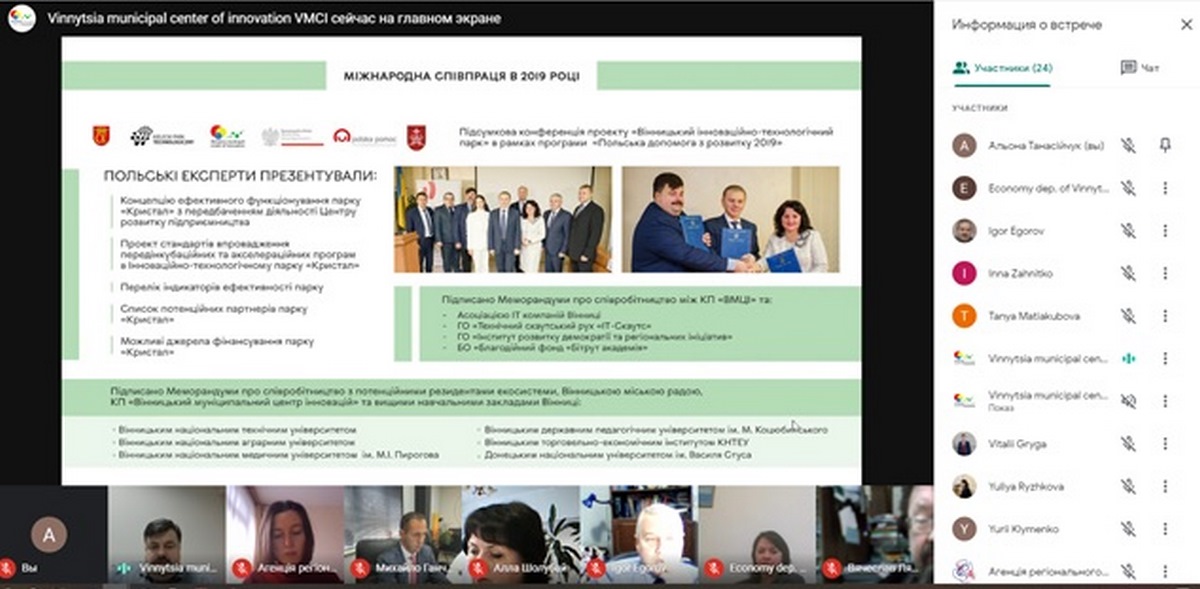This screenshot has width=1200, height=589.
Task: Click the audio activity indicator for Vinnytsia municipal center
Action: click(1128, 358)
